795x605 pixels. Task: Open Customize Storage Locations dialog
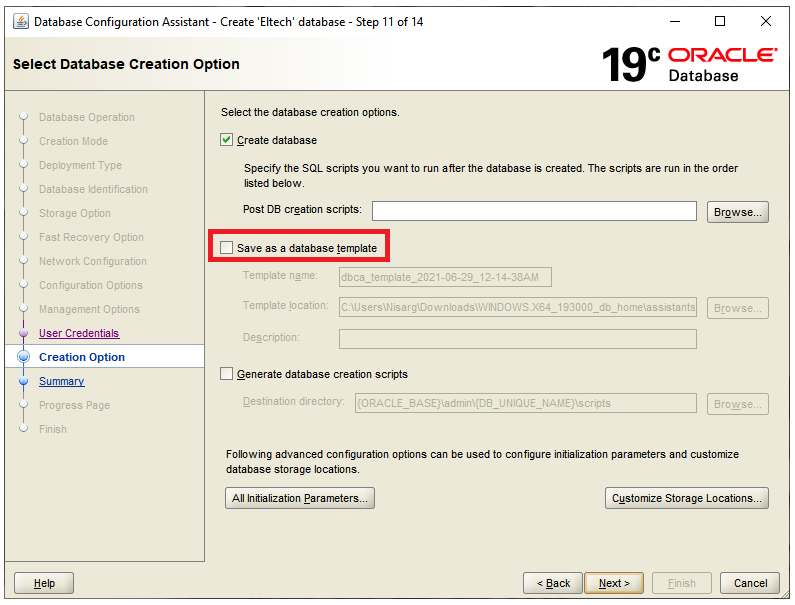click(x=686, y=498)
